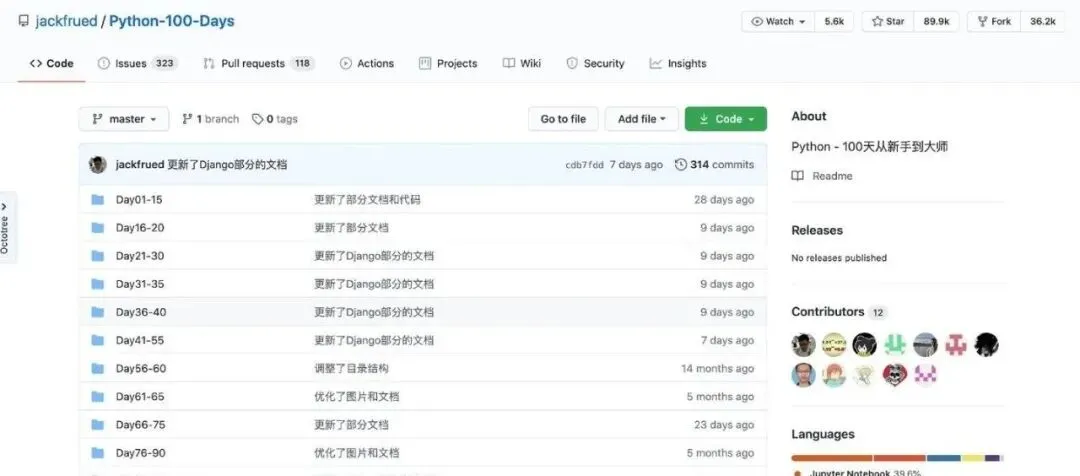The height and width of the screenshot is (476, 1080).
Task: Click the Day41-55 folder name
Action: (x=140, y=340)
